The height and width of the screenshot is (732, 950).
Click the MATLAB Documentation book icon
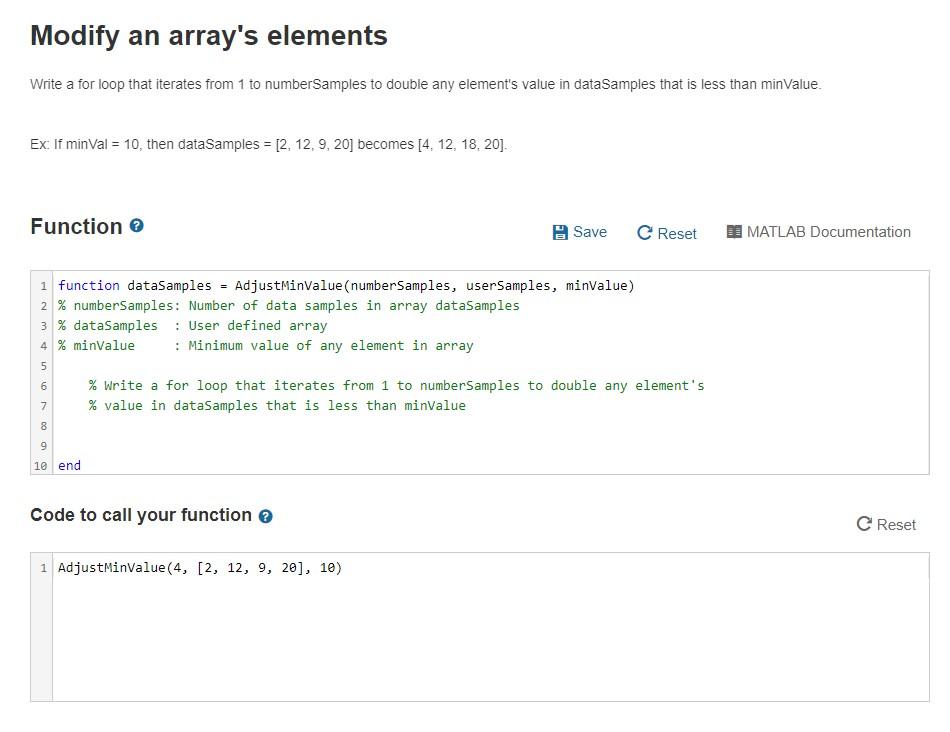click(x=734, y=232)
